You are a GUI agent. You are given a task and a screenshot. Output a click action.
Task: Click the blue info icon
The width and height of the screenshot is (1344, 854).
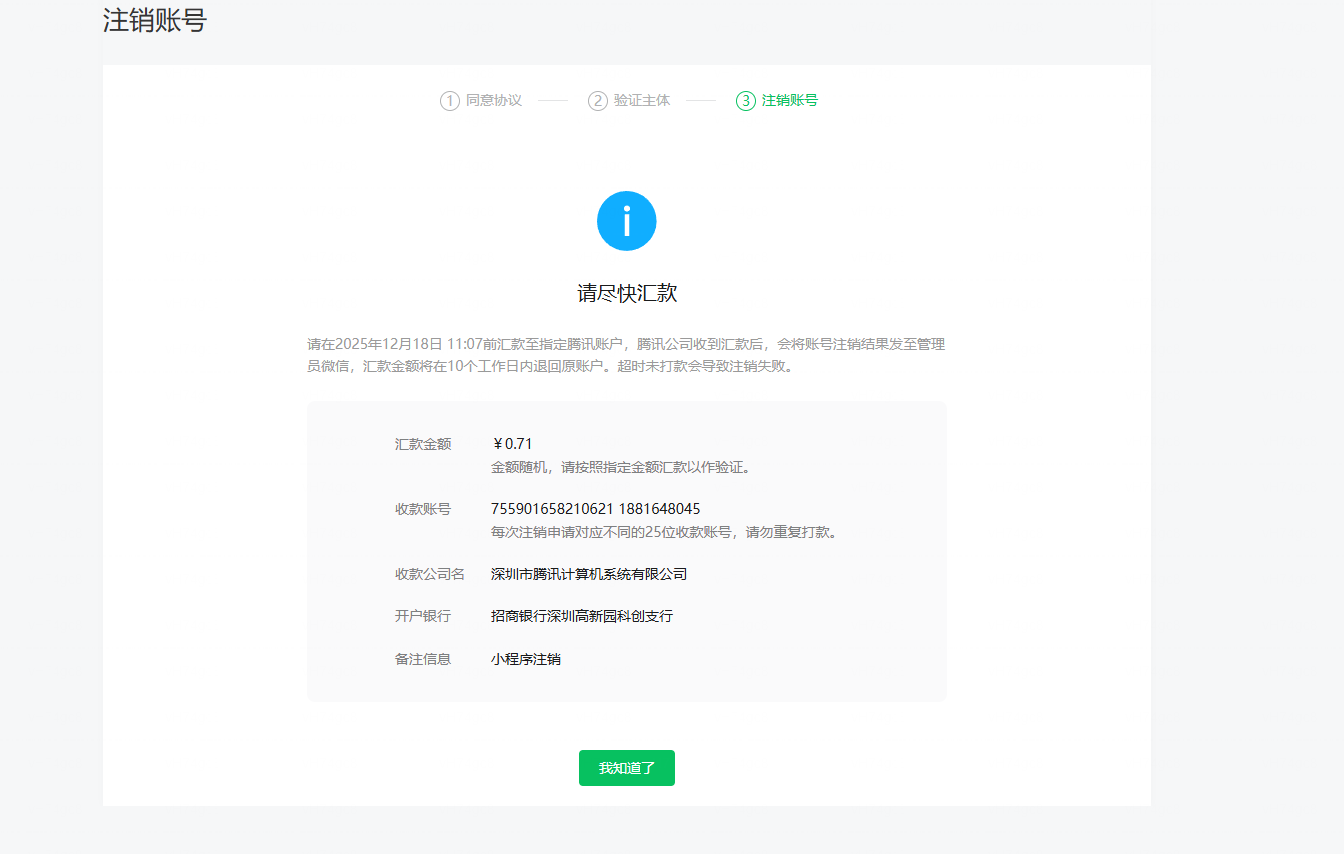point(627,221)
